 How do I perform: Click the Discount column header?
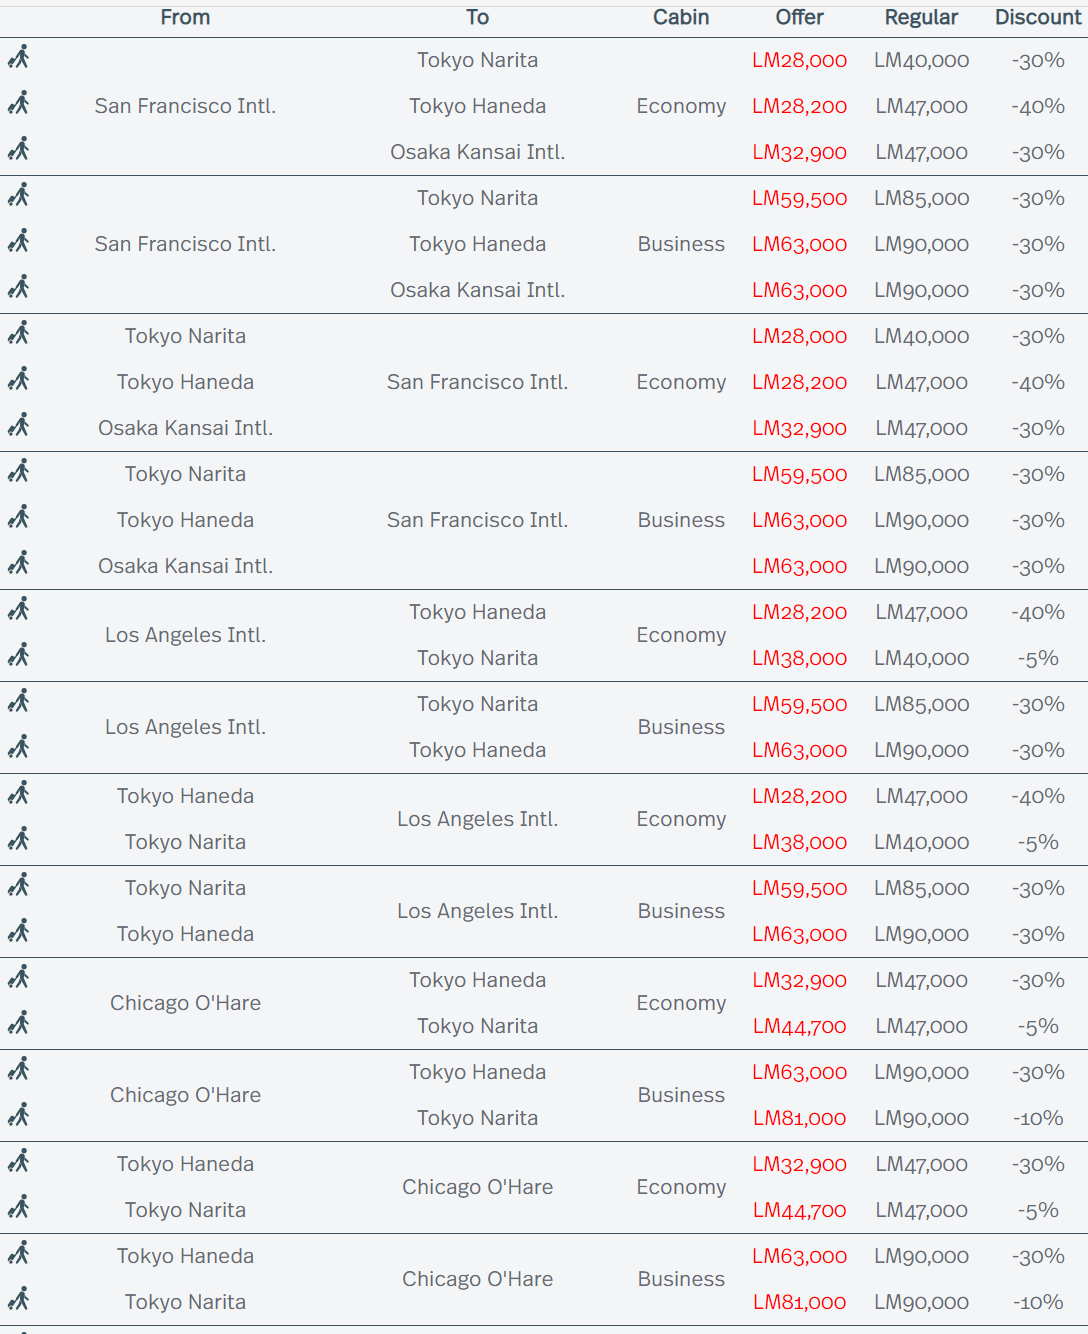(1038, 18)
